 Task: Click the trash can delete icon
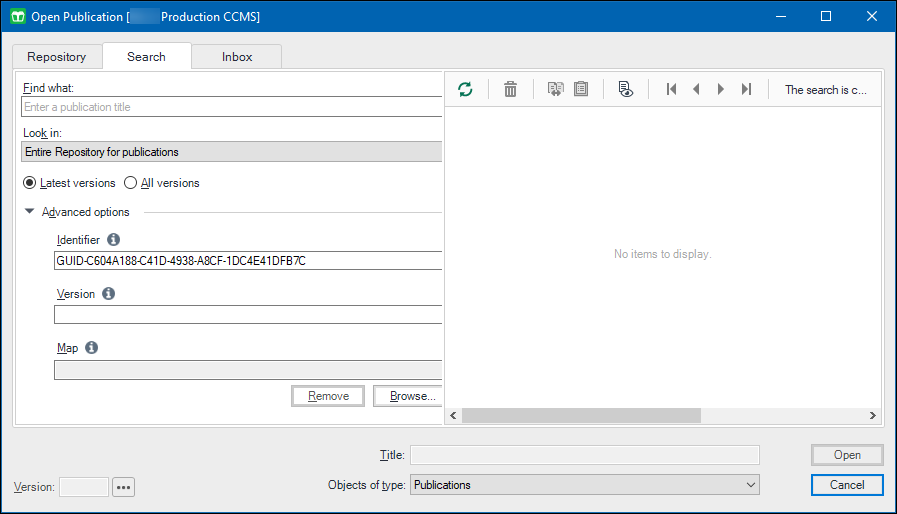[510, 89]
